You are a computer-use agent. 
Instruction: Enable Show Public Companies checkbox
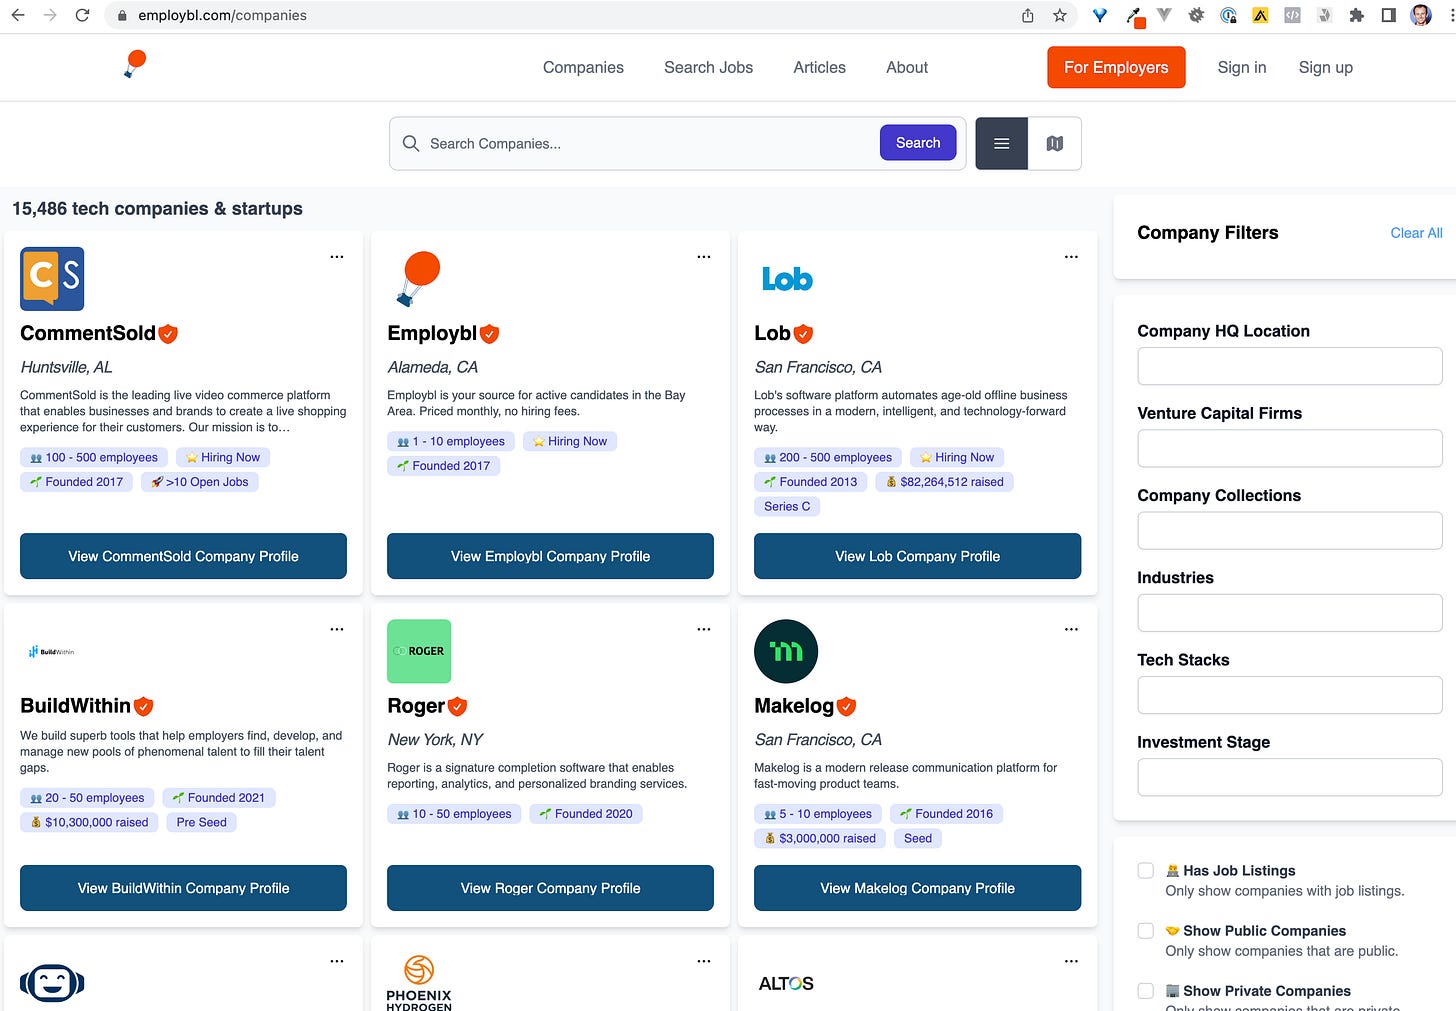click(x=1146, y=931)
